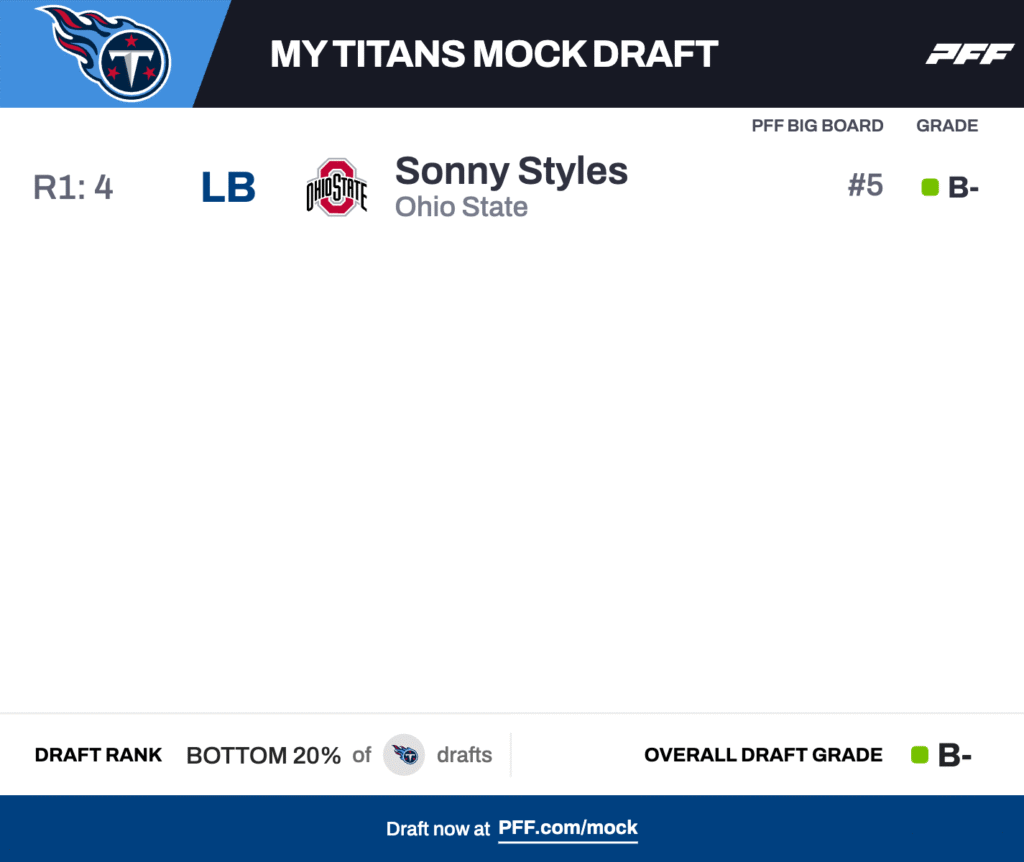Click the Tennessee Titans logo in header
1024x862 pixels.
(x=104, y=52)
